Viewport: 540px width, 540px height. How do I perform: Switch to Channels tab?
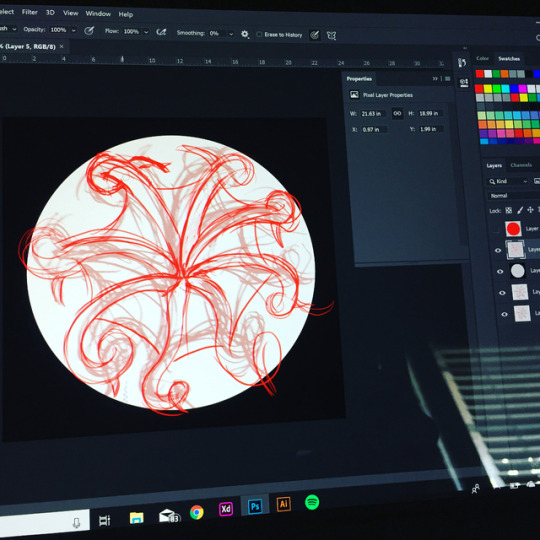pyautogui.click(x=521, y=165)
